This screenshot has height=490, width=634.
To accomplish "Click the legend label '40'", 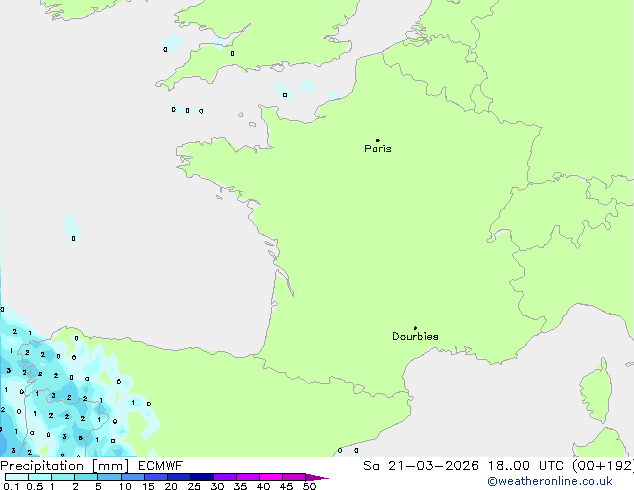I will tap(263, 486).
